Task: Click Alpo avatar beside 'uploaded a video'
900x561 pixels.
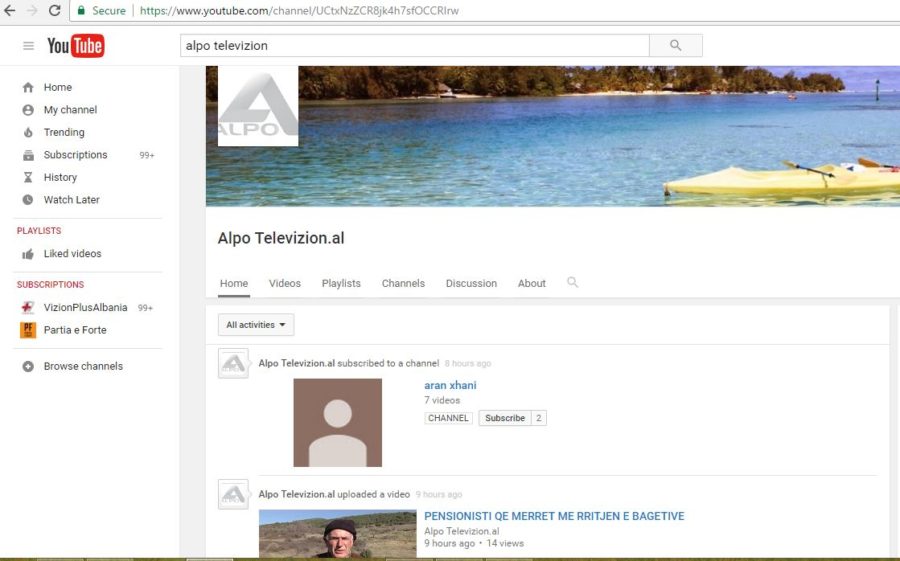Action: pyautogui.click(x=233, y=494)
